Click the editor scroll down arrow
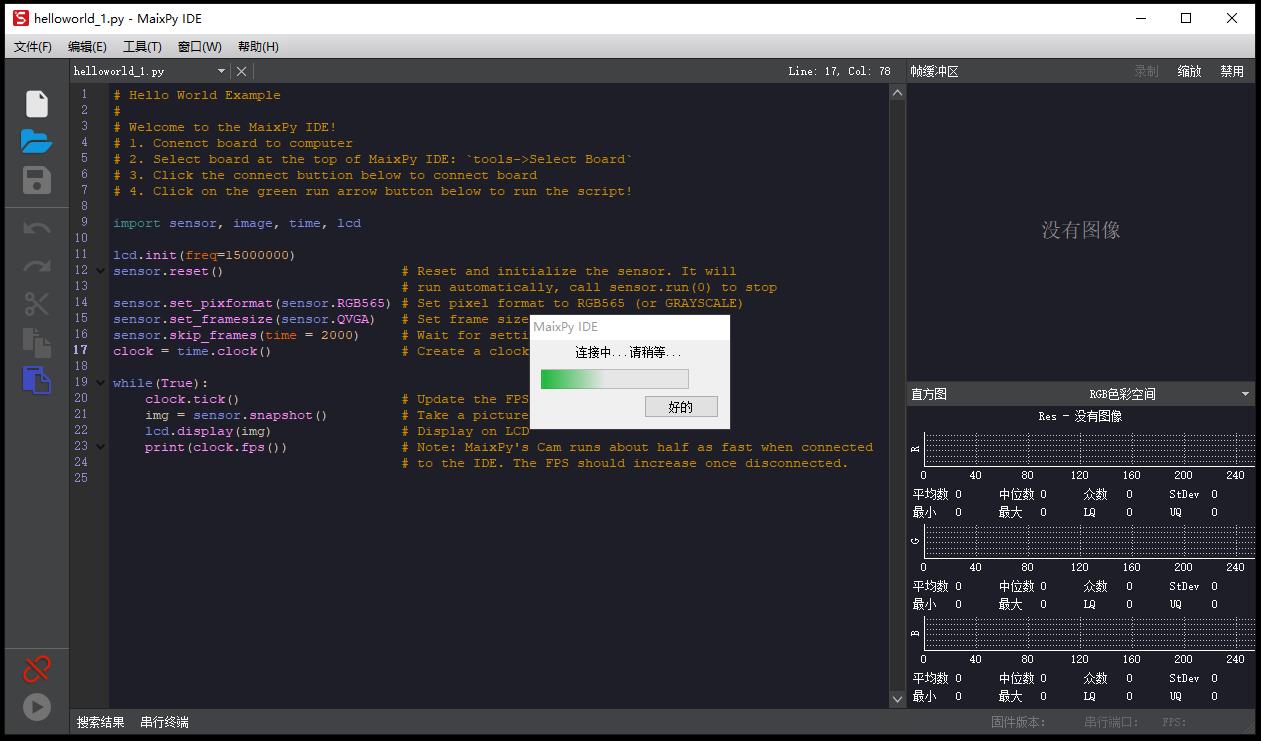 pyautogui.click(x=897, y=699)
